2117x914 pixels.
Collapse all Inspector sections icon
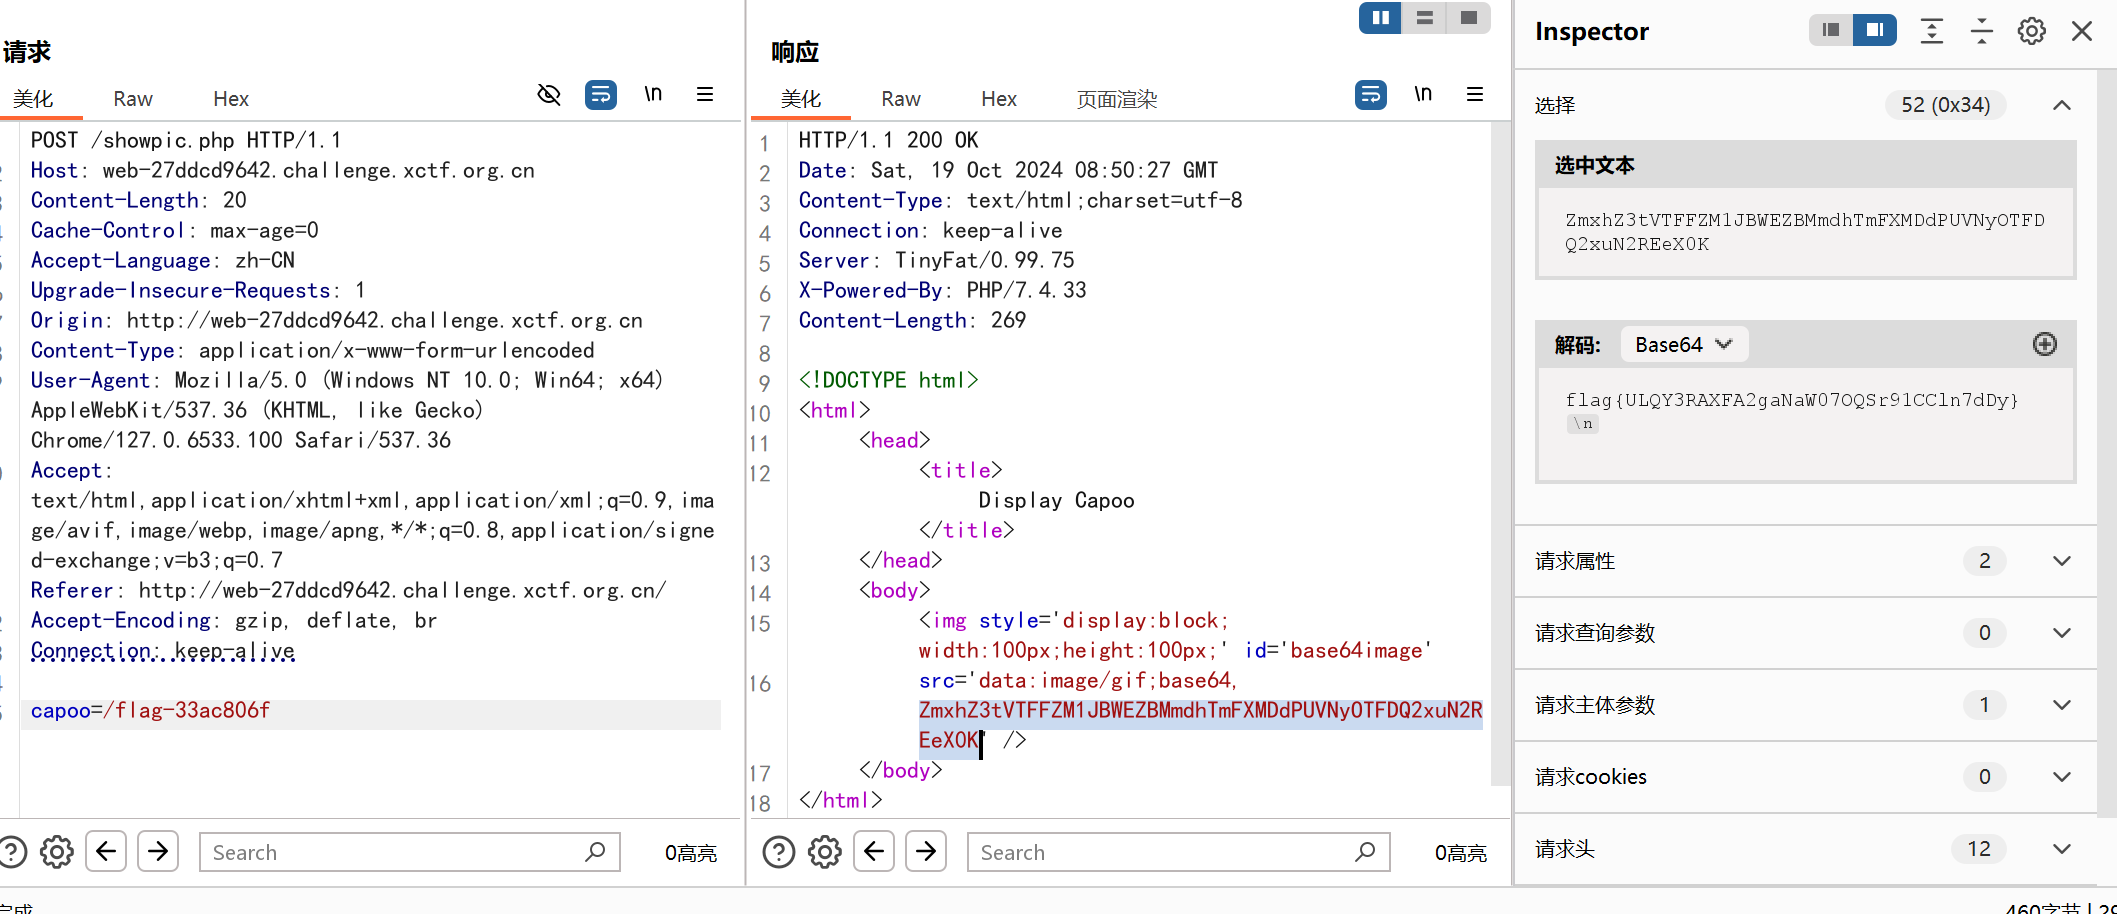tap(1982, 31)
